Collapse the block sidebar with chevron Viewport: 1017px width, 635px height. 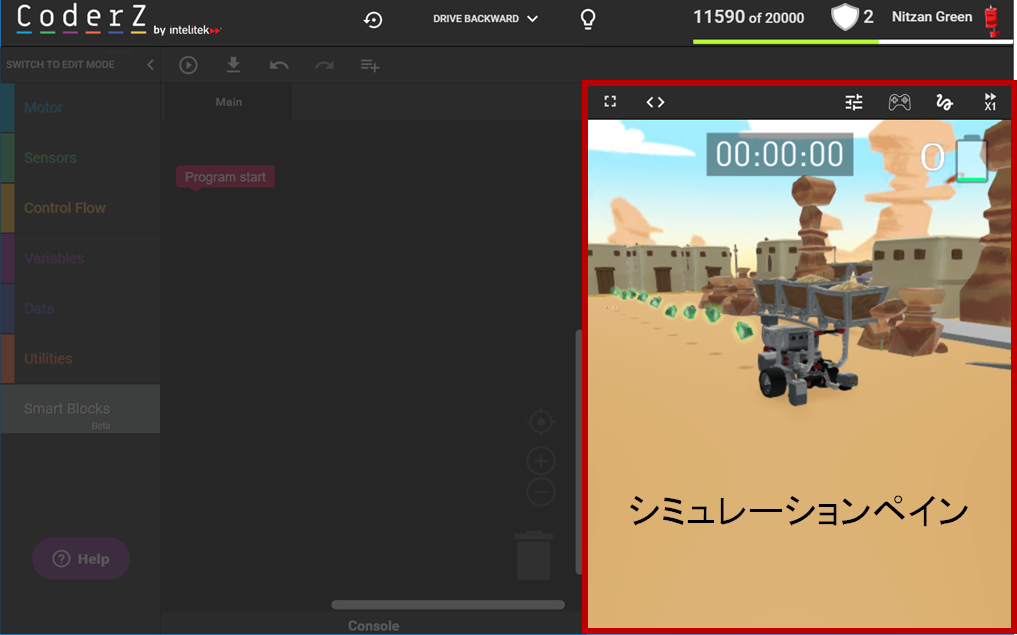151,65
